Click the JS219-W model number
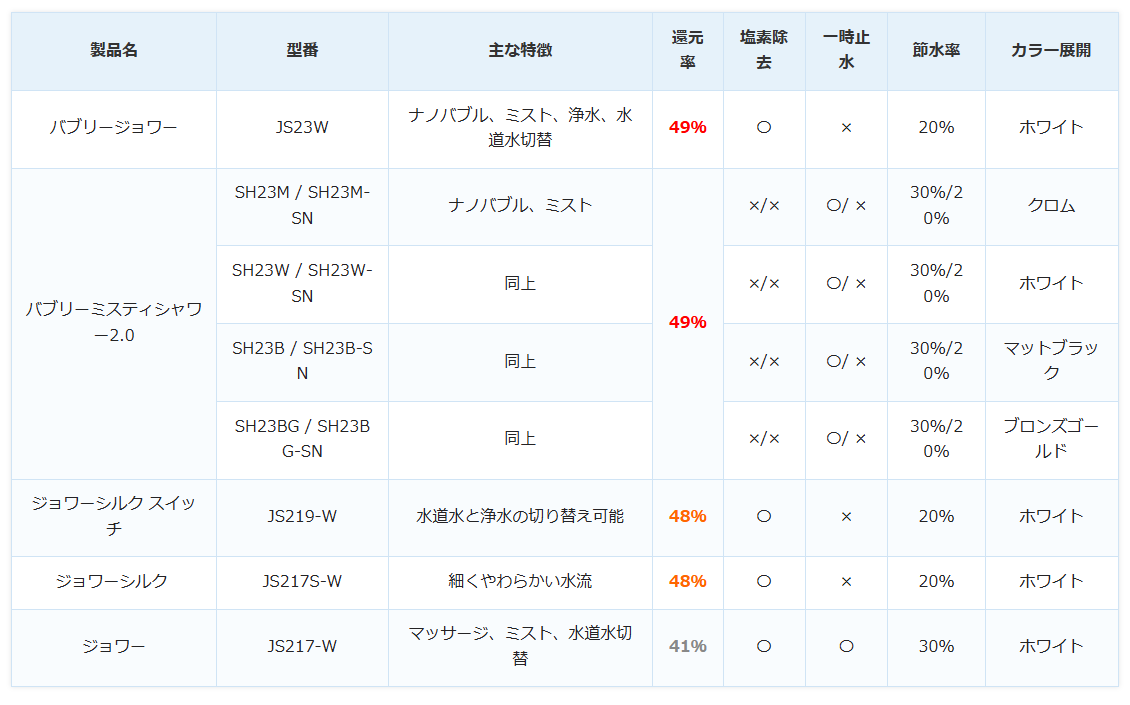 point(302,517)
